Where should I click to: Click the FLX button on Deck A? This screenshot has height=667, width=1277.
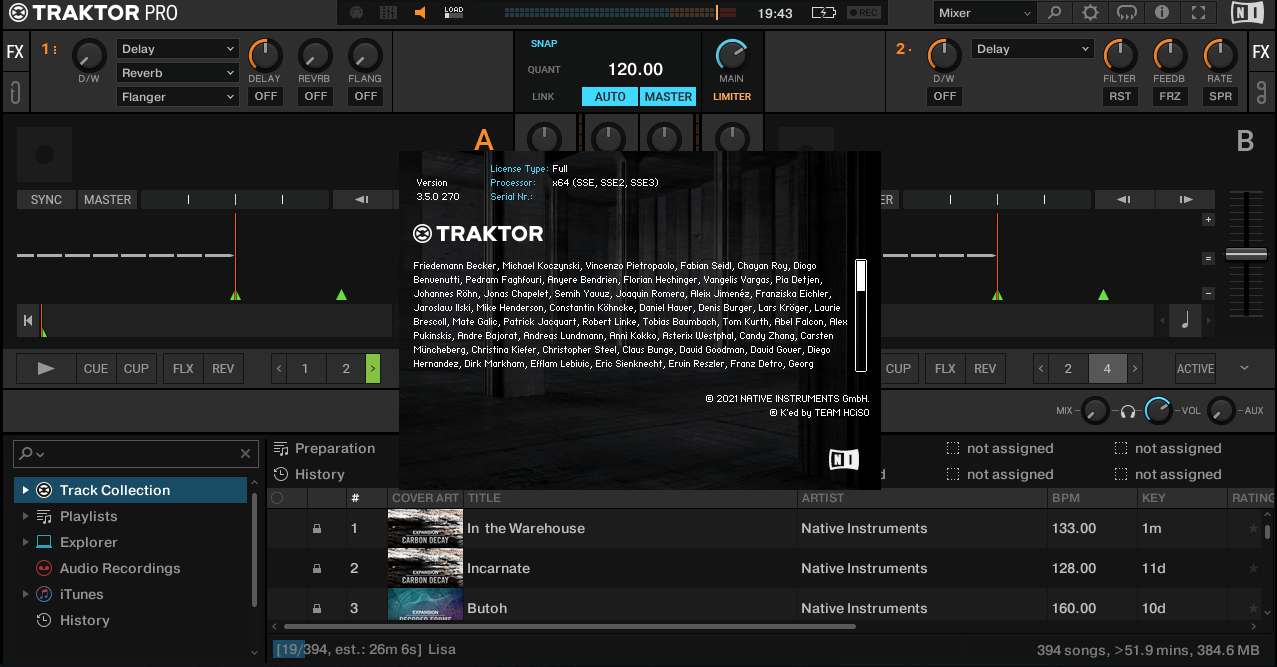click(183, 369)
